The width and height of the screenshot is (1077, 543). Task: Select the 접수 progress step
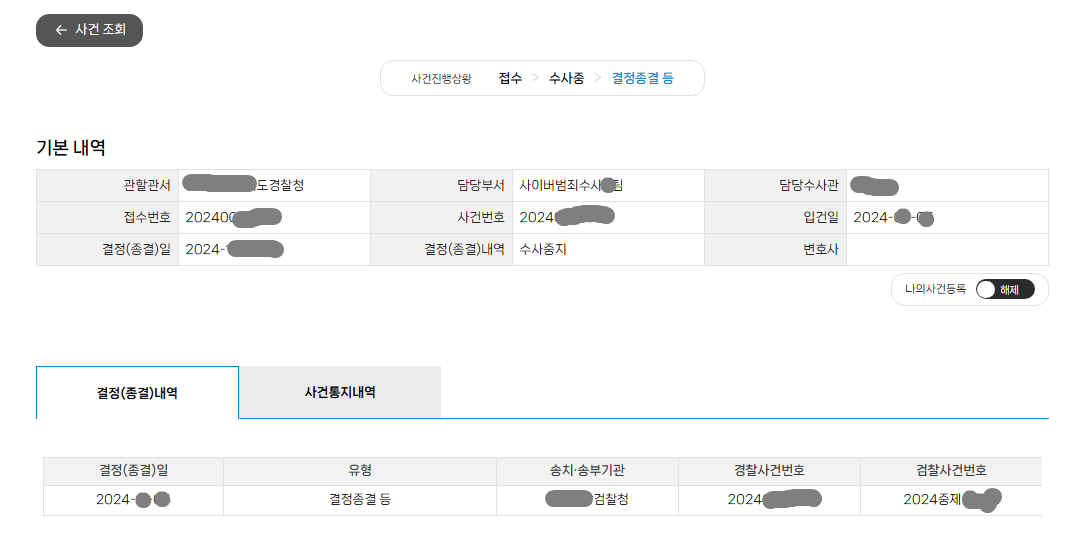click(510, 78)
